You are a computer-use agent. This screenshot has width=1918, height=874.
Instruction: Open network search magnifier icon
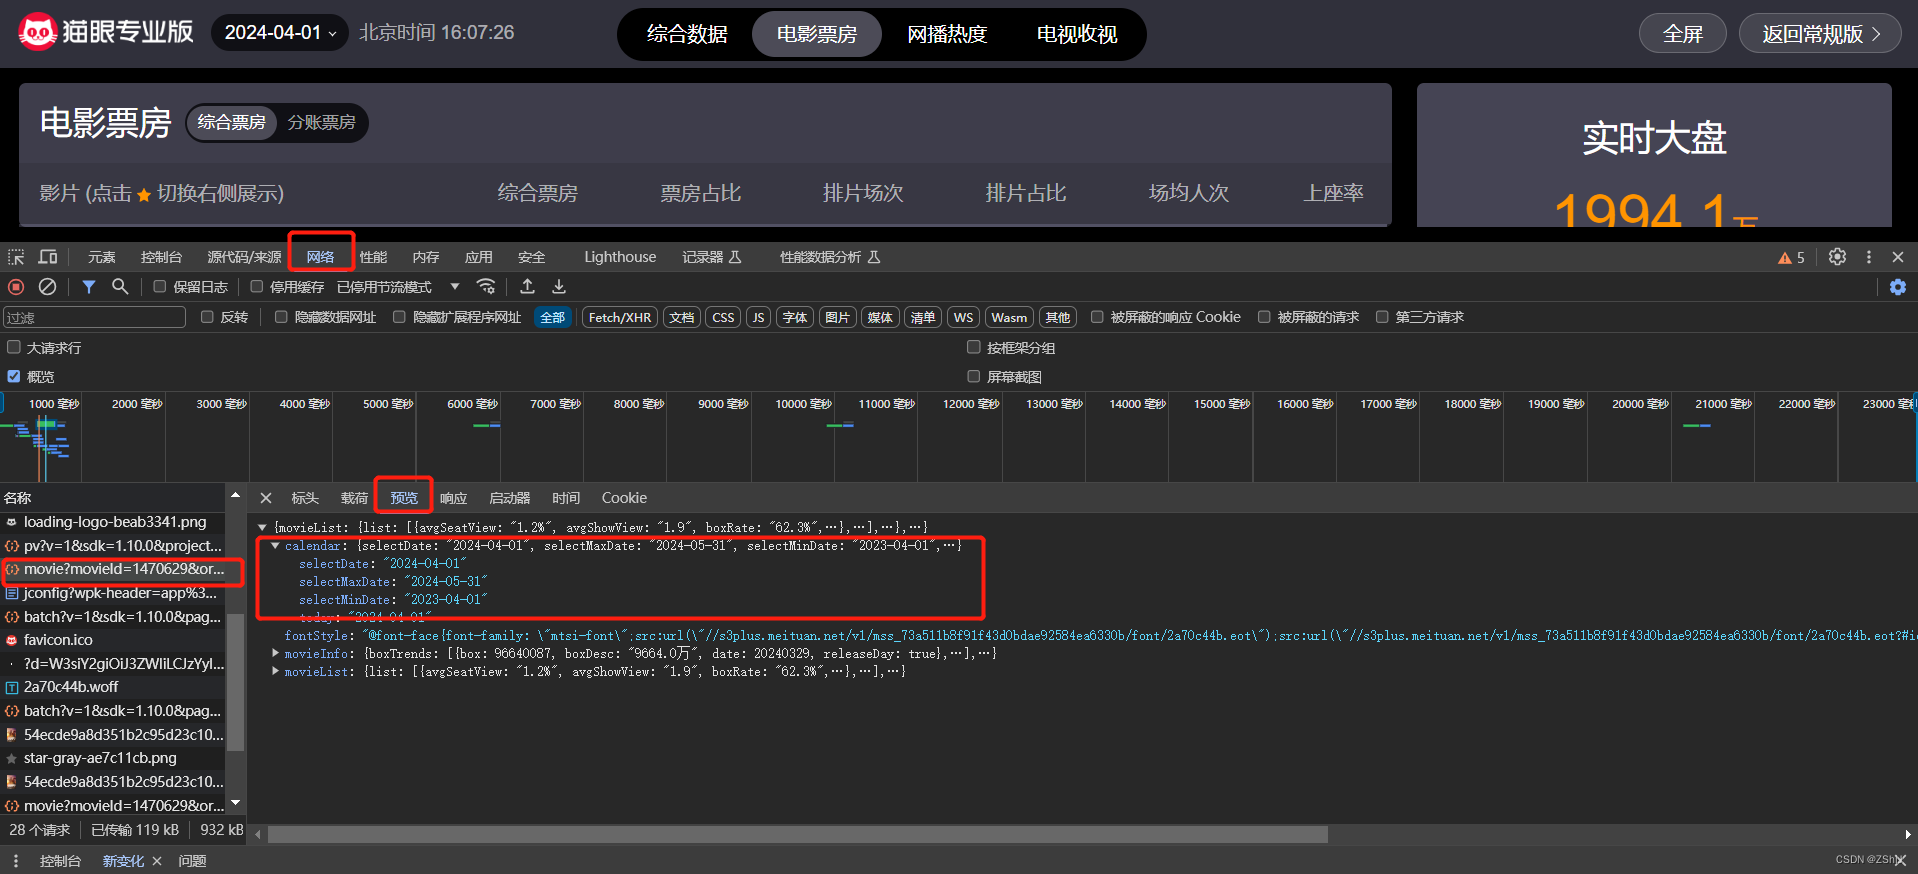point(120,287)
